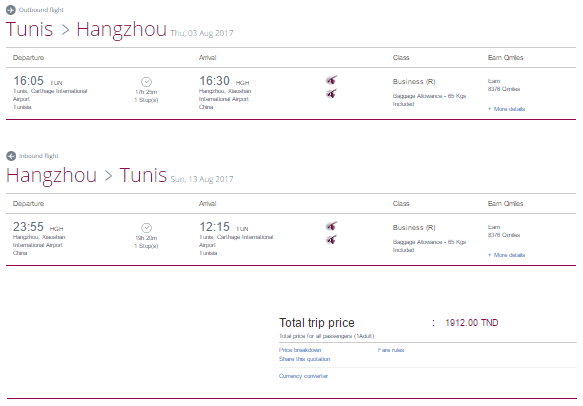Click the inbound duration clock icon
This screenshot has width=583, height=406.
(x=146, y=228)
